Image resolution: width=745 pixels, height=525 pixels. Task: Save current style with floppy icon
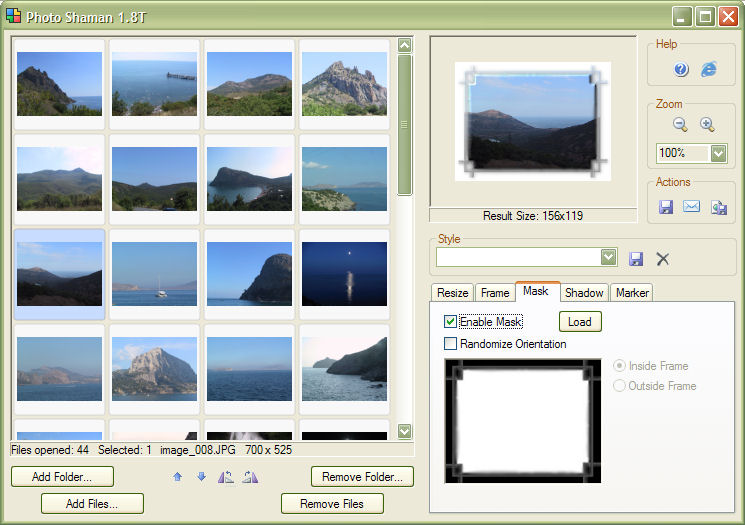[x=636, y=259]
